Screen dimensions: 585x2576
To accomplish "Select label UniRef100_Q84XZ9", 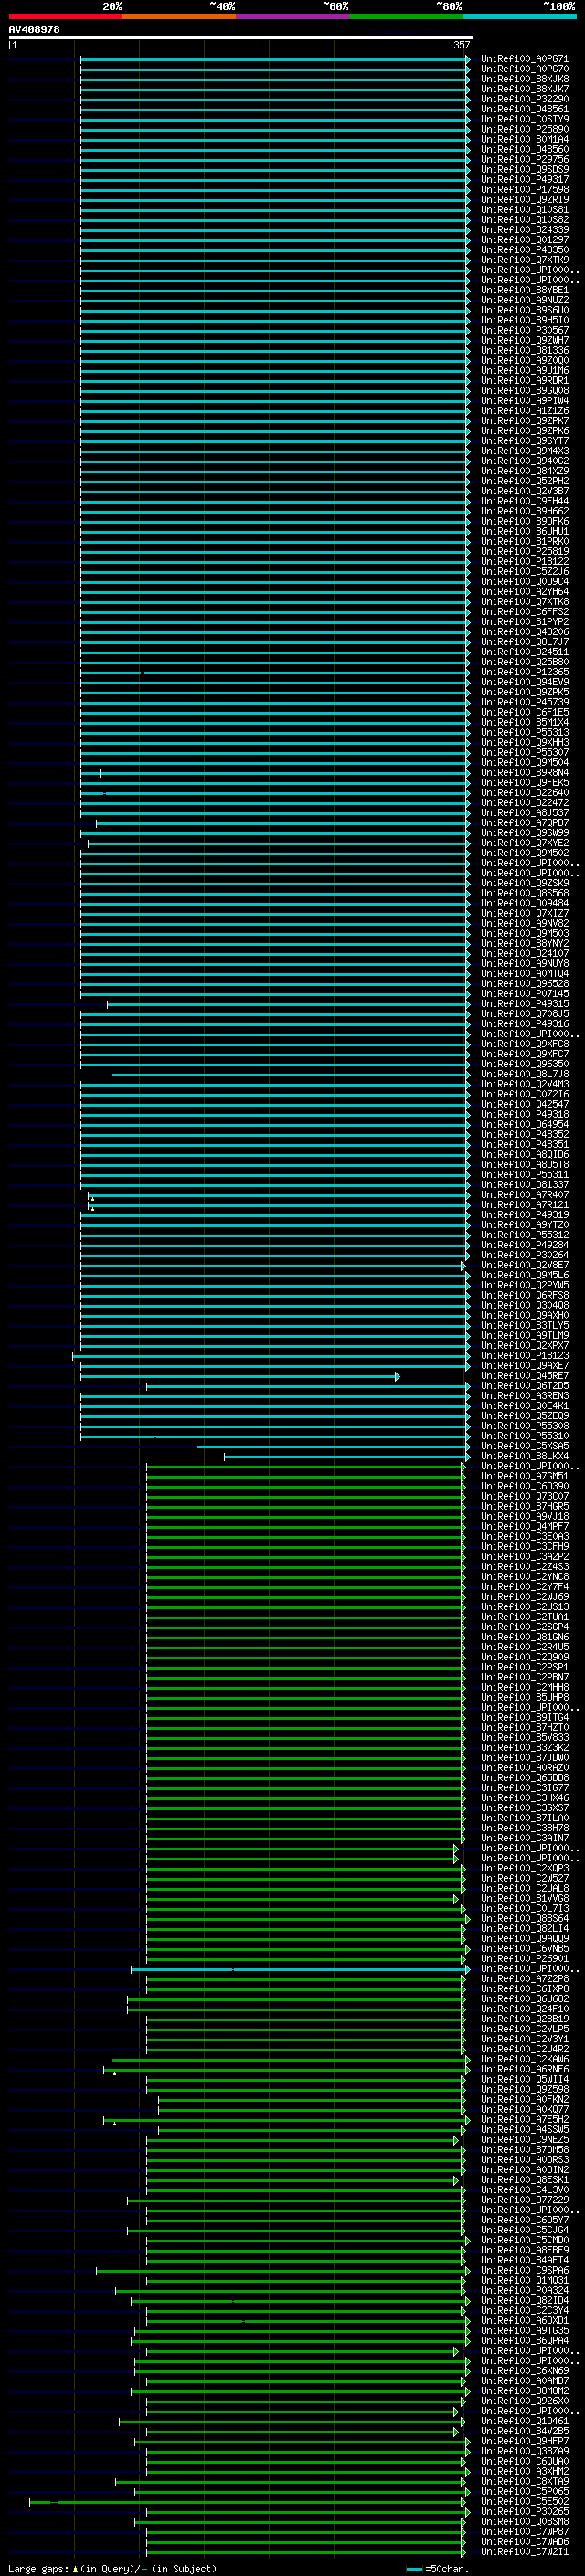I will pos(525,471).
